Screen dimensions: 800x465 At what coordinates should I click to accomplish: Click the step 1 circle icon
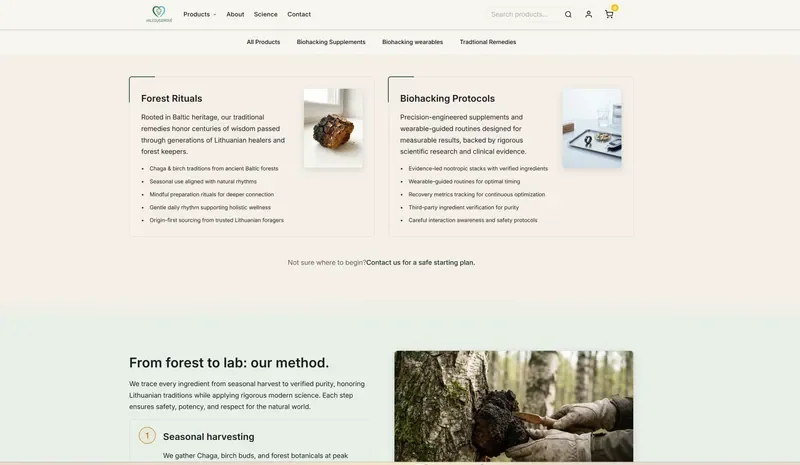(147, 435)
